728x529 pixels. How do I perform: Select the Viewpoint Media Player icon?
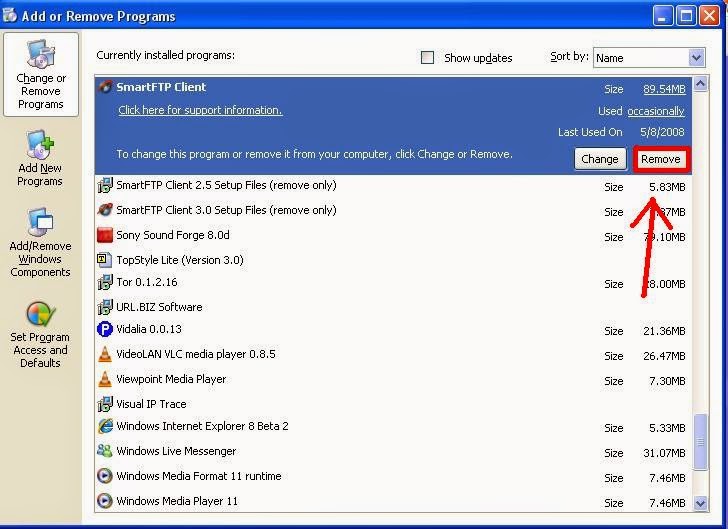(x=105, y=379)
